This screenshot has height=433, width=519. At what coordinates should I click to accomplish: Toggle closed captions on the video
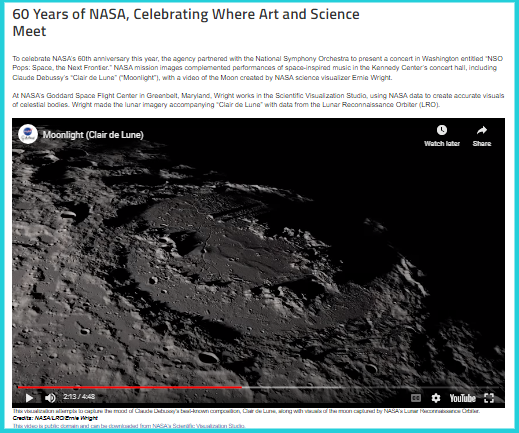click(416, 398)
